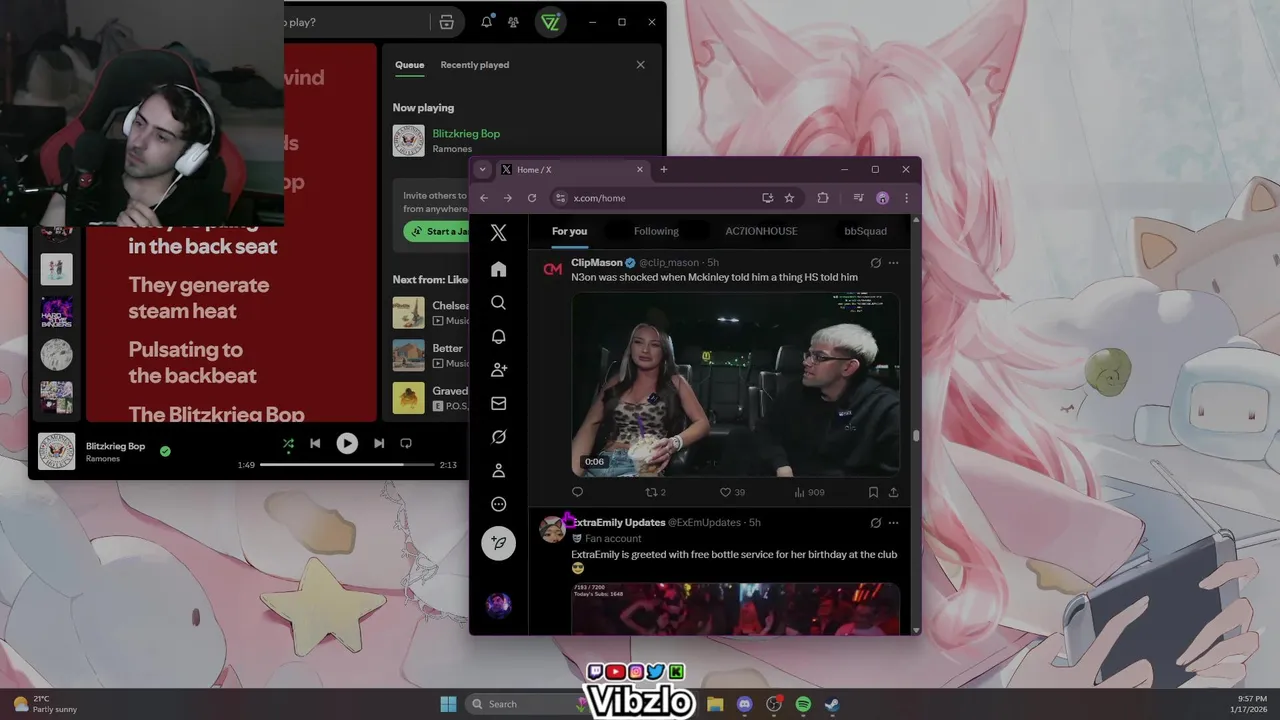Close the Spotify queue panel
This screenshot has height=720, width=1280.
coord(640,65)
